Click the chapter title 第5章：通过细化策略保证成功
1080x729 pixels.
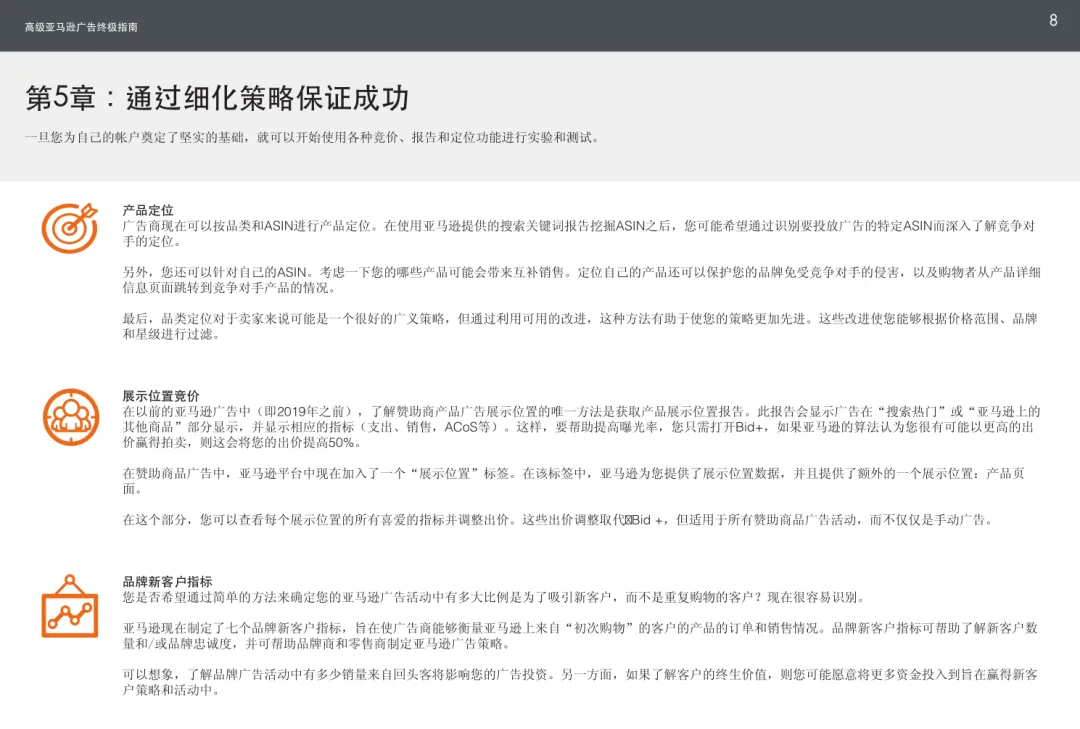(x=218, y=99)
